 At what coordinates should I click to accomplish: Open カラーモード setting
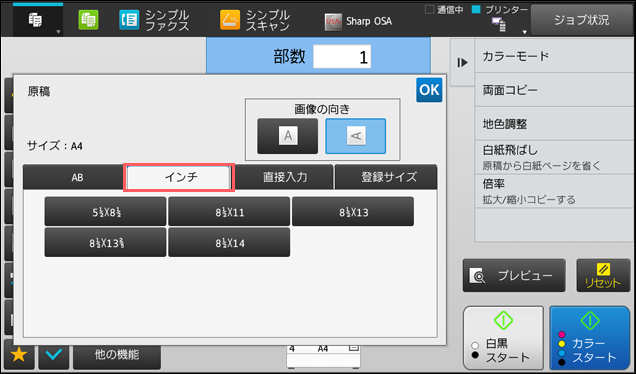pos(554,56)
